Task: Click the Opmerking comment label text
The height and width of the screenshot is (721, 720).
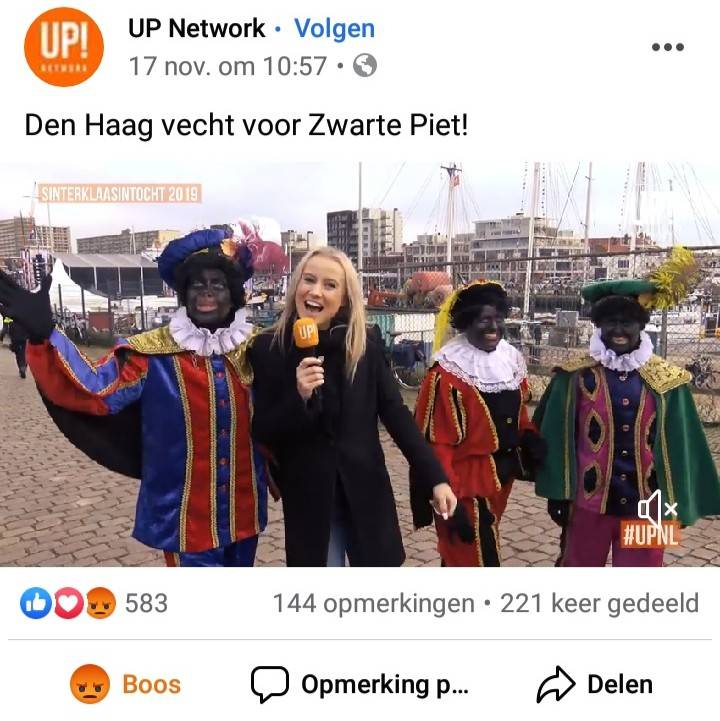Action: point(385,684)
